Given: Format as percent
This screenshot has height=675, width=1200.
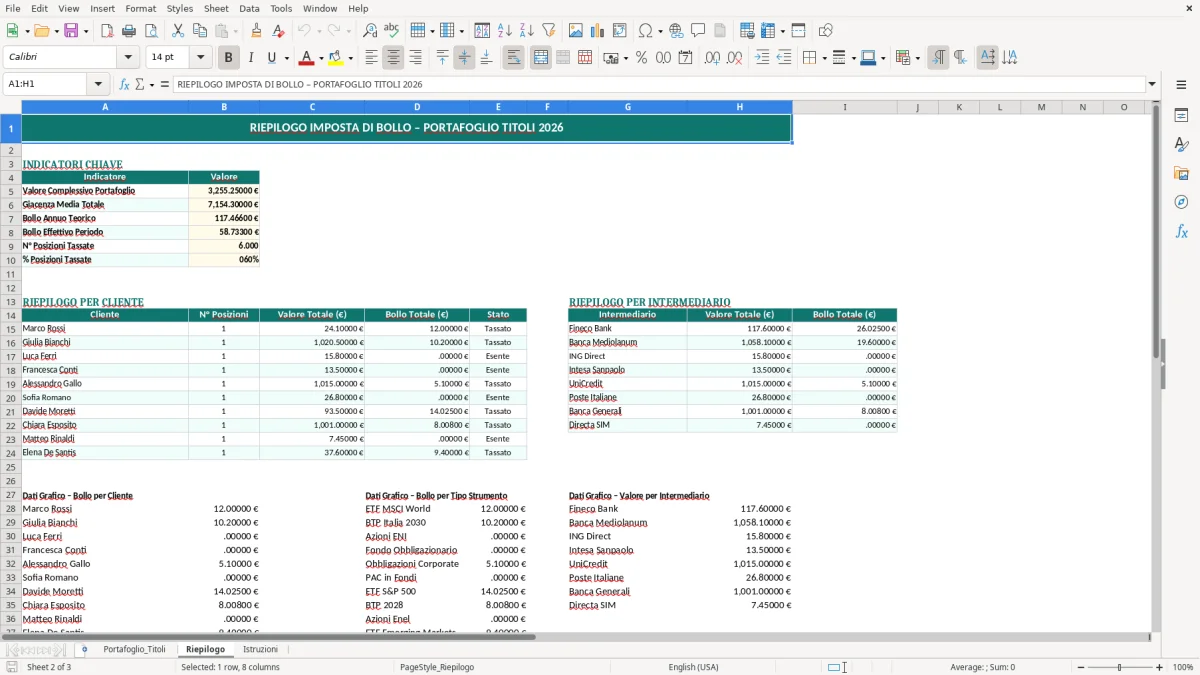Looking at the screenshot, I should point(641,58).
